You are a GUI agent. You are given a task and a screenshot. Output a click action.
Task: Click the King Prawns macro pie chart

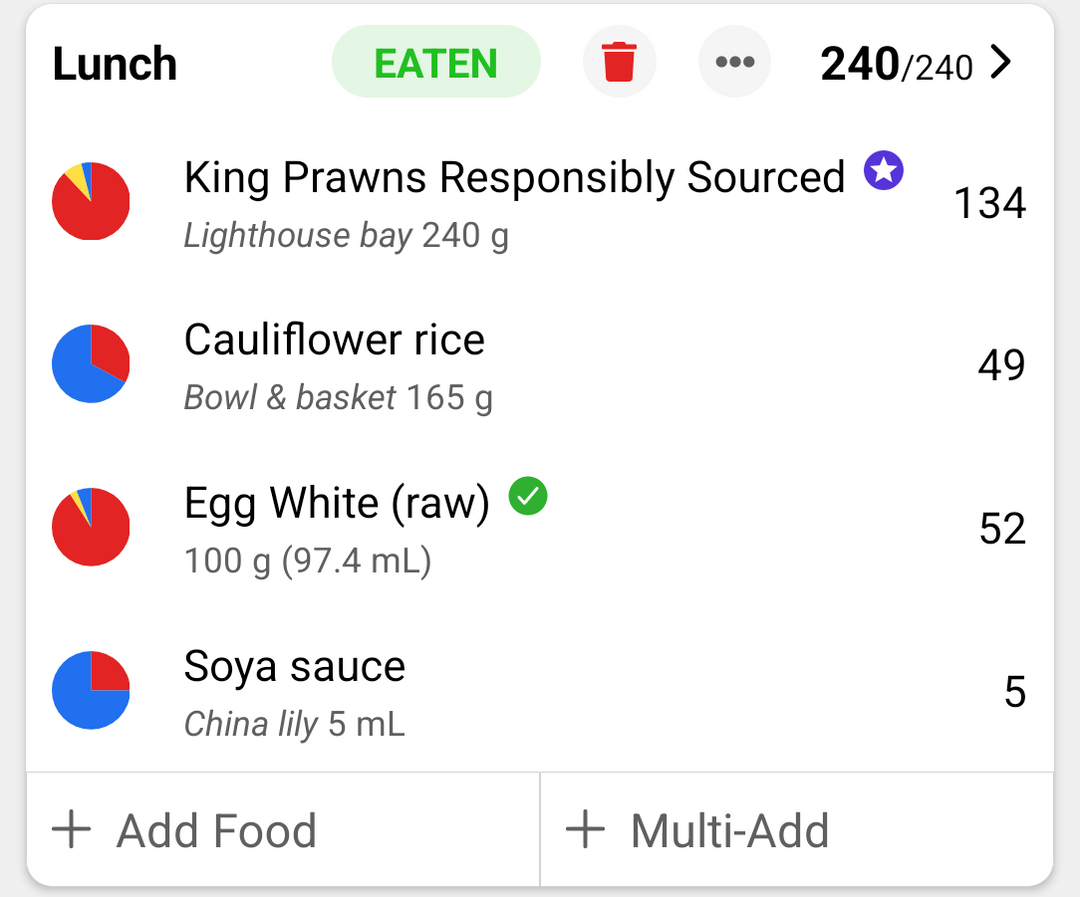pos(91,201)
